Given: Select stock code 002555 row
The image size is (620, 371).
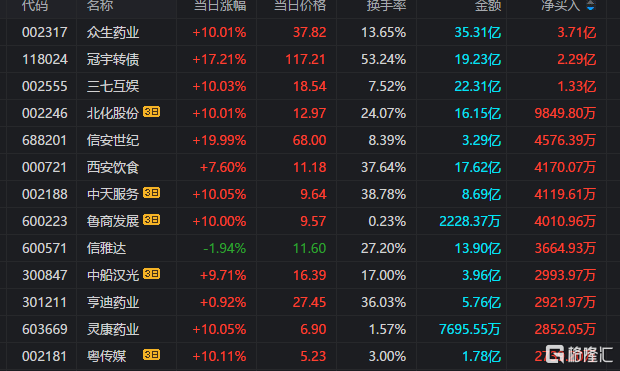Looking at the screenshot, I should (x=306, y=86).
